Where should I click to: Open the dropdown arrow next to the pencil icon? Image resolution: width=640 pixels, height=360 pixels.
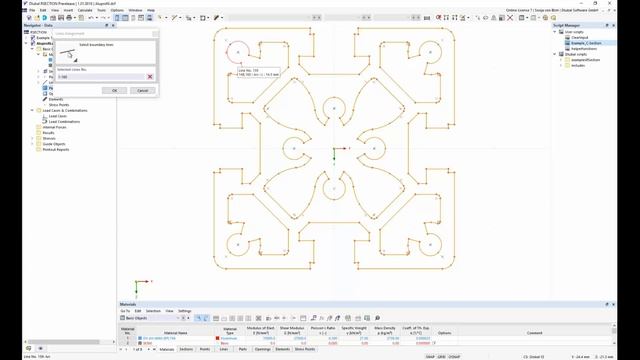tap(222, 18)
